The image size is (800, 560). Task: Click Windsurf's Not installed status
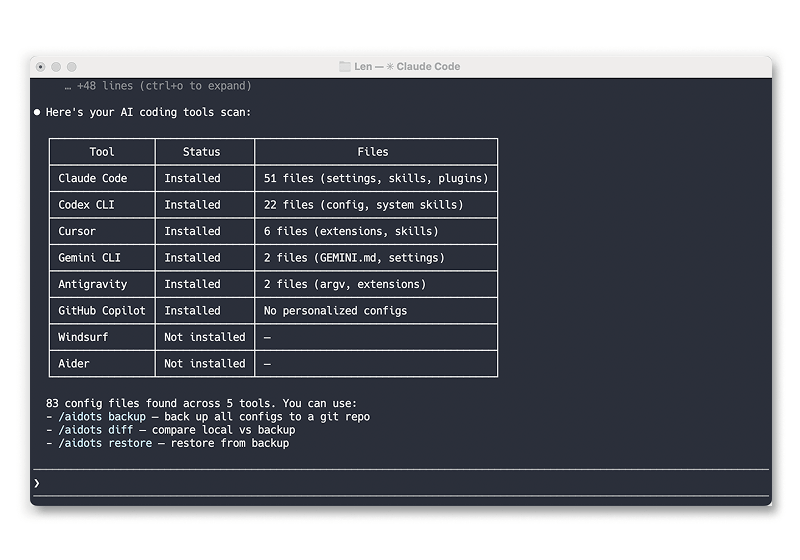click(x=204, y=337)
